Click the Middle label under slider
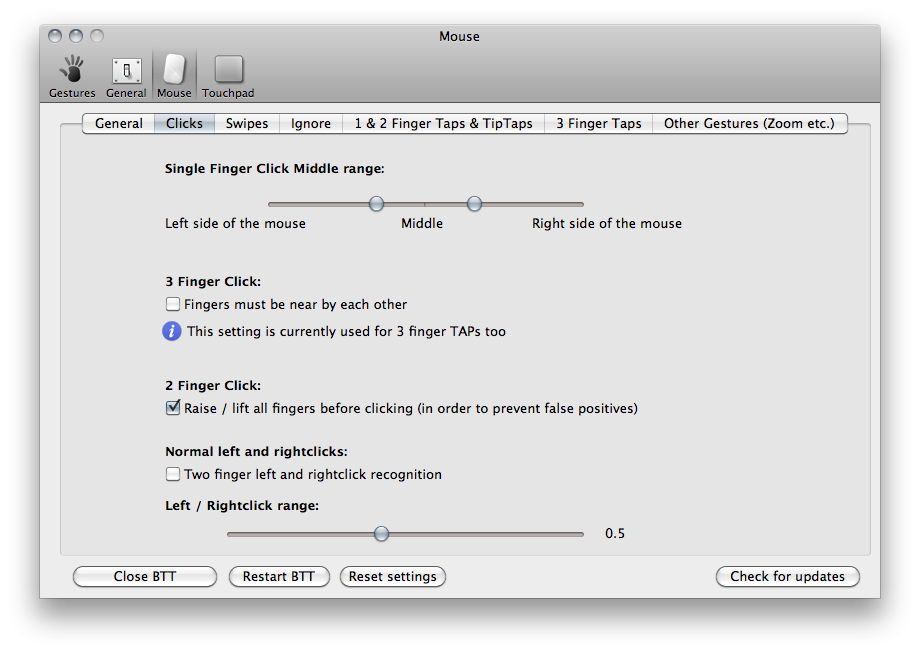The height and width of the screenshot is (653, 920). 422,224
